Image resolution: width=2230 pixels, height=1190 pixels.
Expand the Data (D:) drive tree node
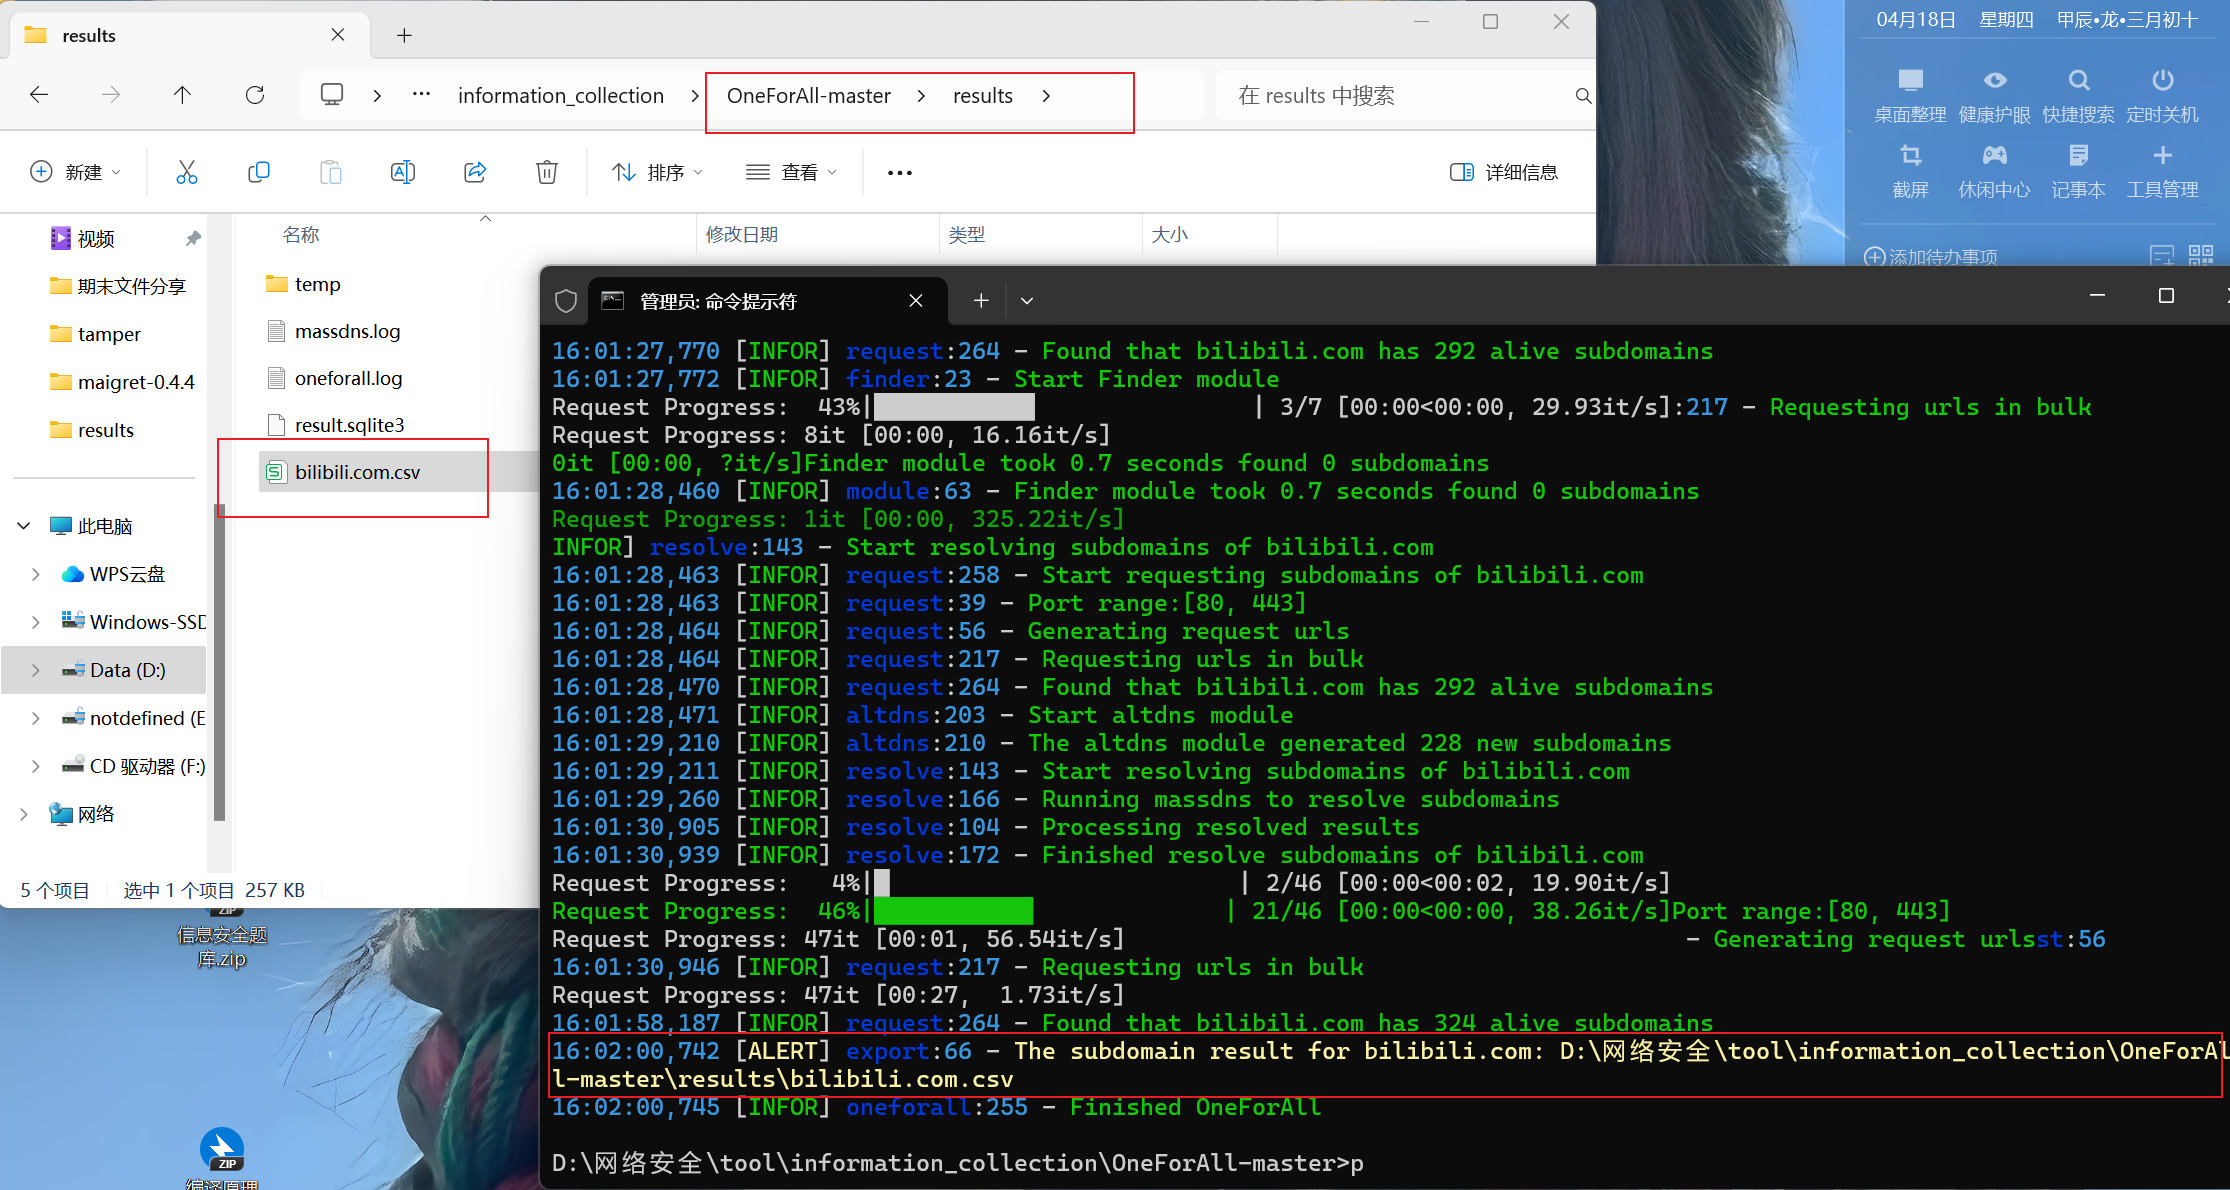(x=36, y=670)
